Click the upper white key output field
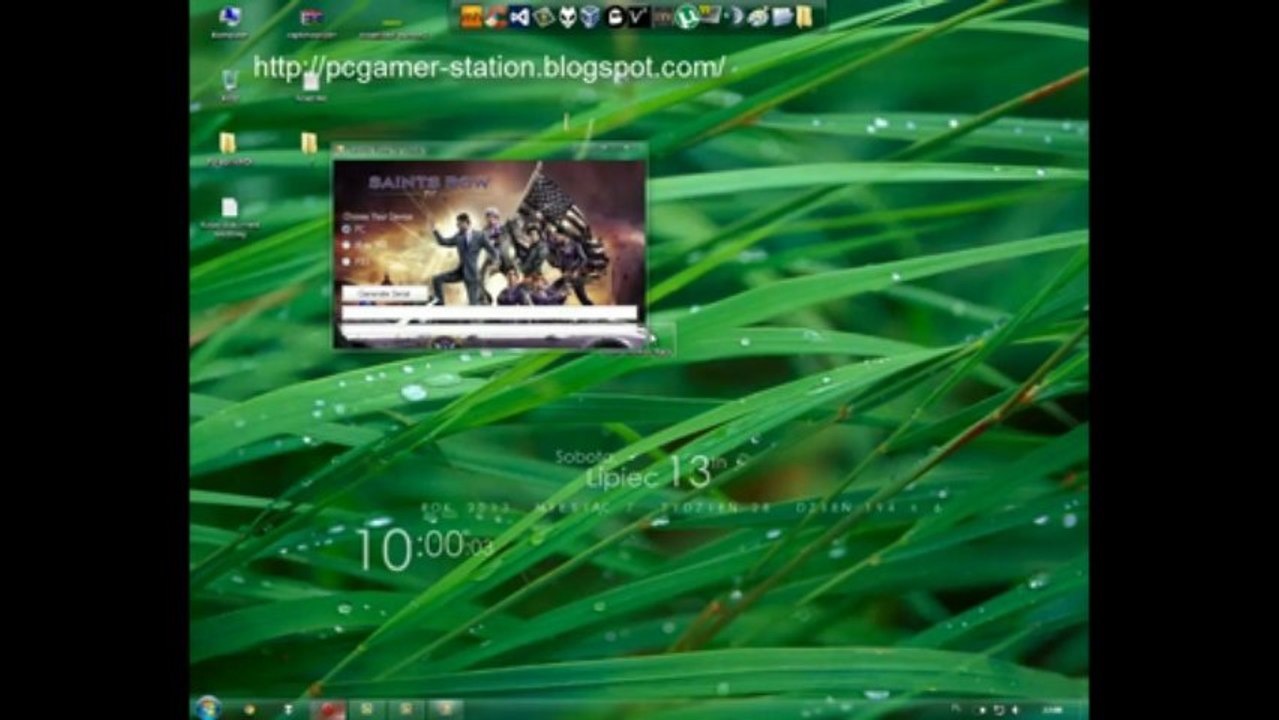The height and width of the screenshot is (720, 1279). click(x=489, y=312)
